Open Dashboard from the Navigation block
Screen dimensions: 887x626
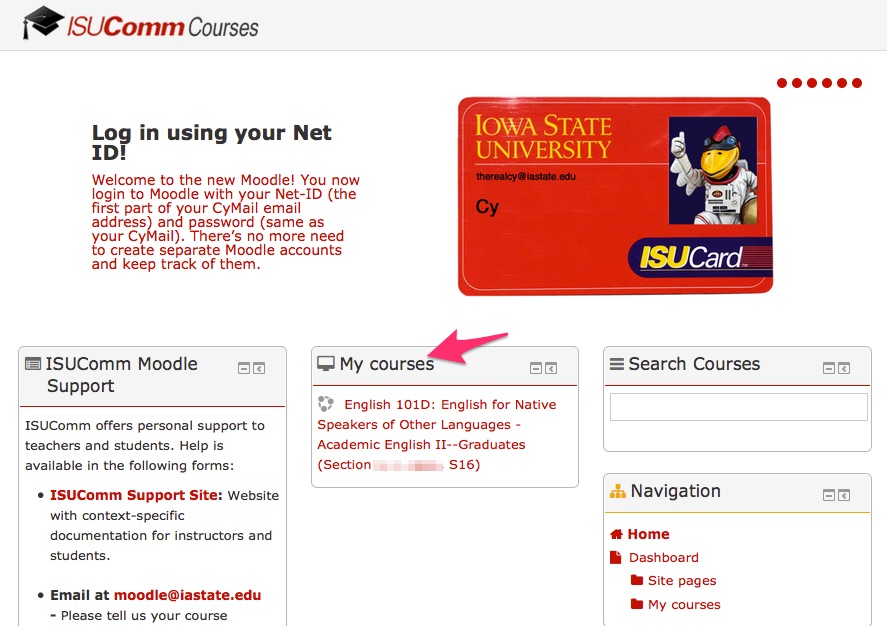point(664,558)
